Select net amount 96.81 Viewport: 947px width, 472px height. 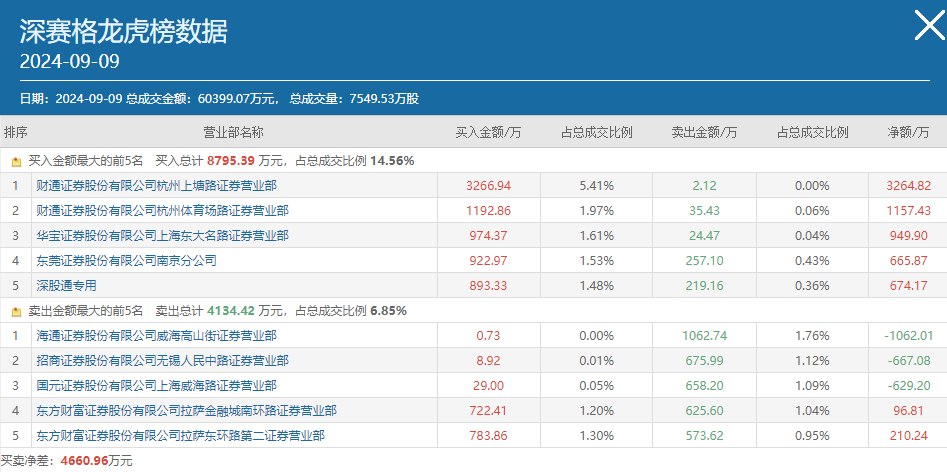click(x=908, y=412)
